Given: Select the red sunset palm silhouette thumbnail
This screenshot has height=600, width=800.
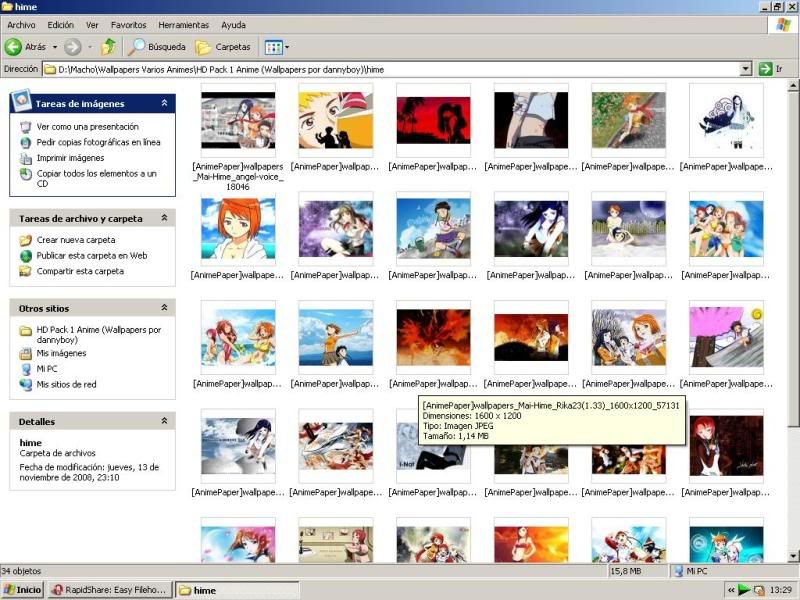Looking at the screenshot, I should tap(433, 120).
